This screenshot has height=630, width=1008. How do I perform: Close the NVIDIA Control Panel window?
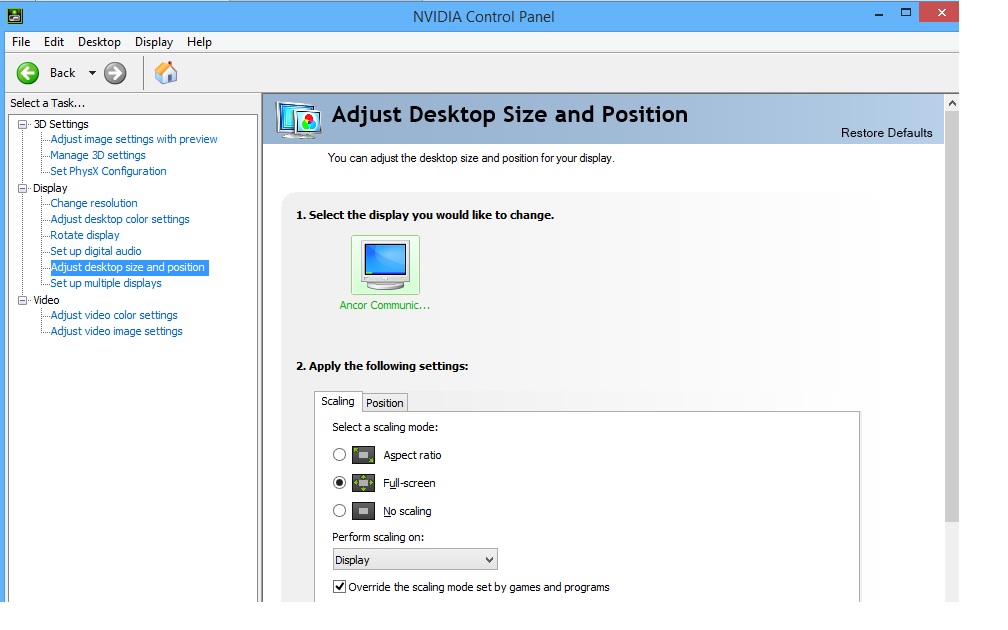(x=941, y=13)
